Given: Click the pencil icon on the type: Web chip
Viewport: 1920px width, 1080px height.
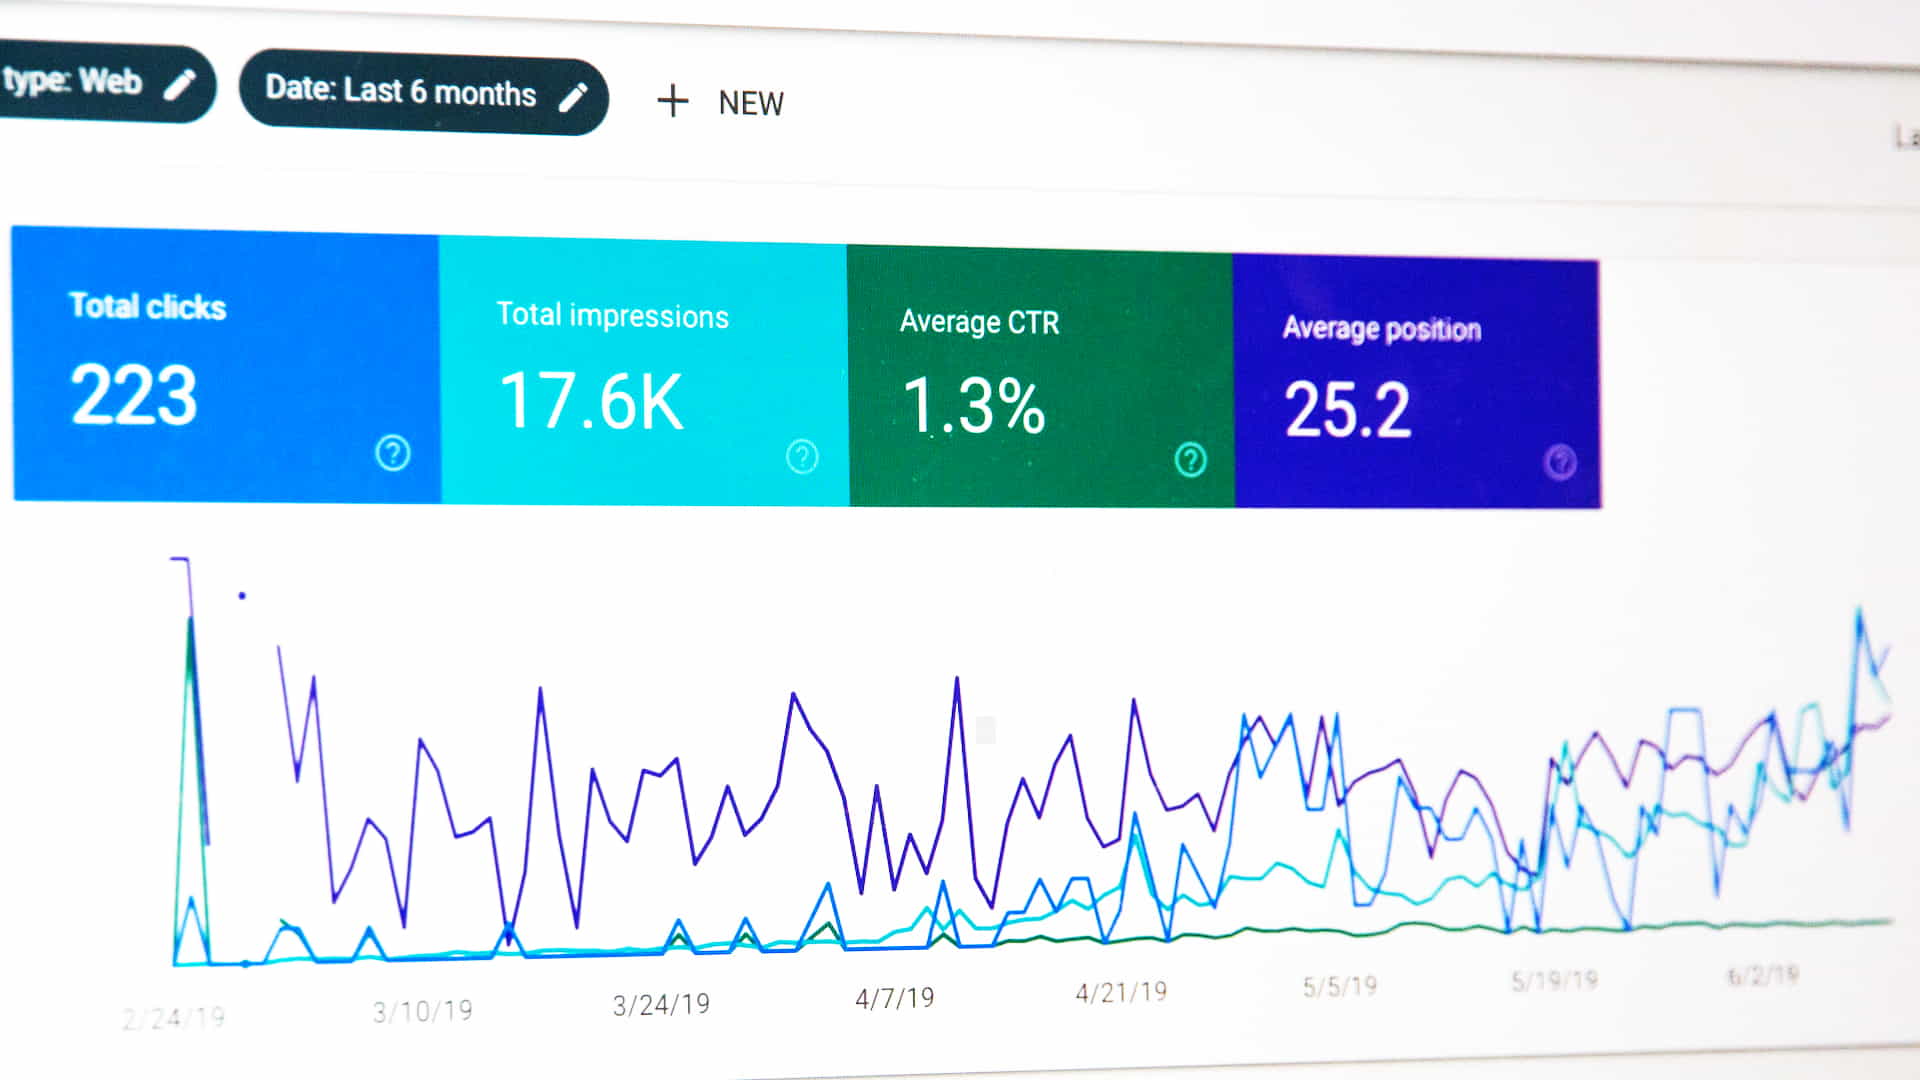Looking at the screenshot, I should click(x=178, y=82).
